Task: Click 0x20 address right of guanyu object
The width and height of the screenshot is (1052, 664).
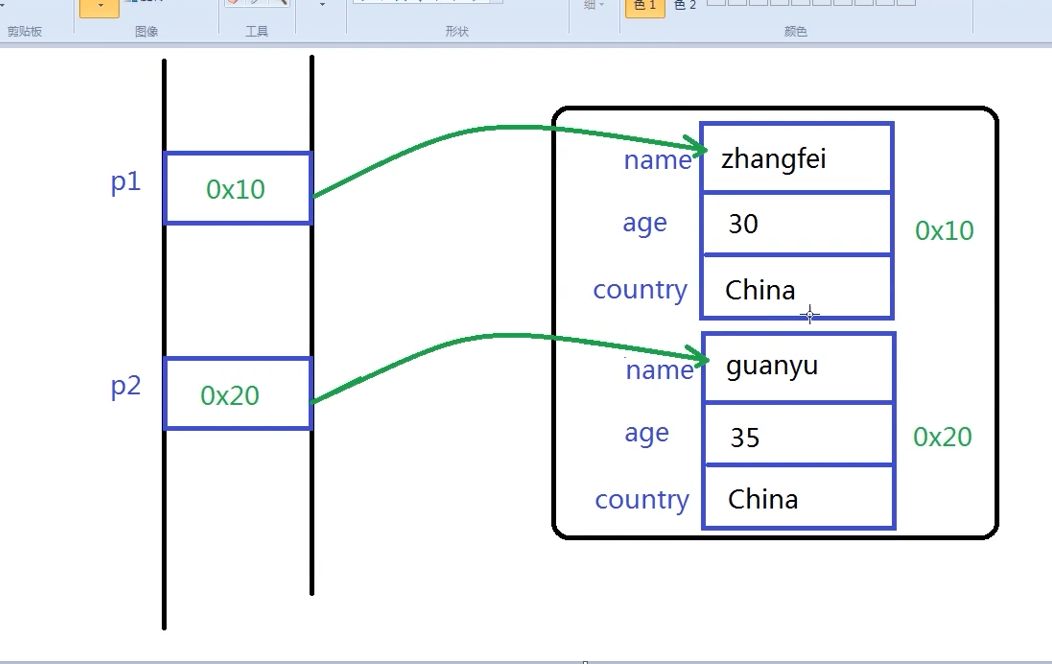Action: click(942, 437)
